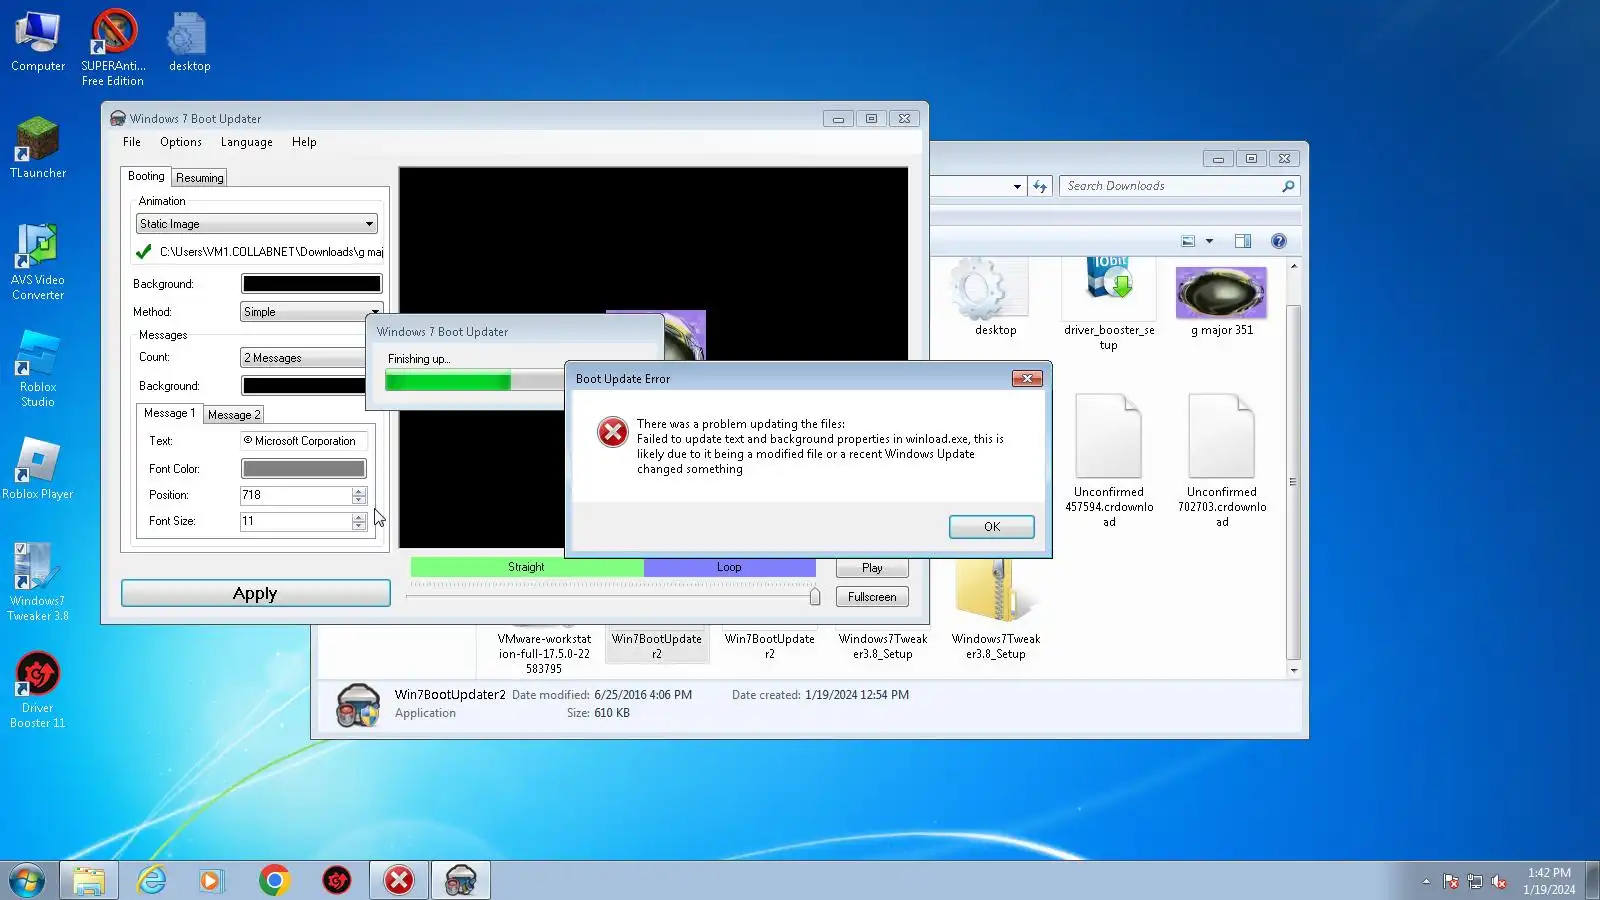Toggle the preview pane in Downloads window
The width and height of the screenshot is (1600, 900).
pos(1243,241)
